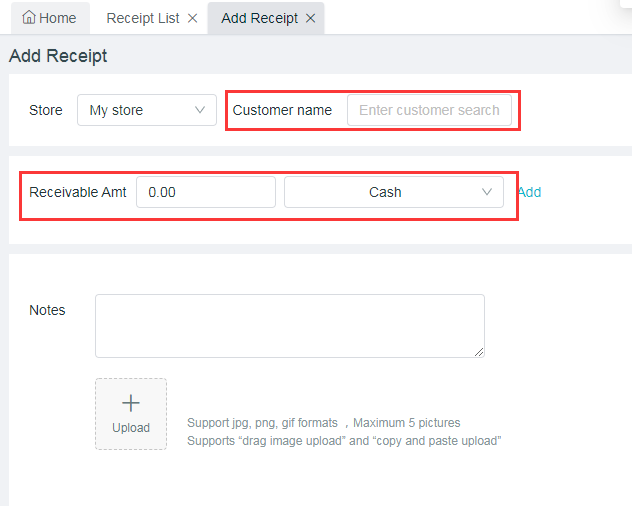Click the chevron arrow in Store selector
632x506 pixels.
click(x=200, y=110)
